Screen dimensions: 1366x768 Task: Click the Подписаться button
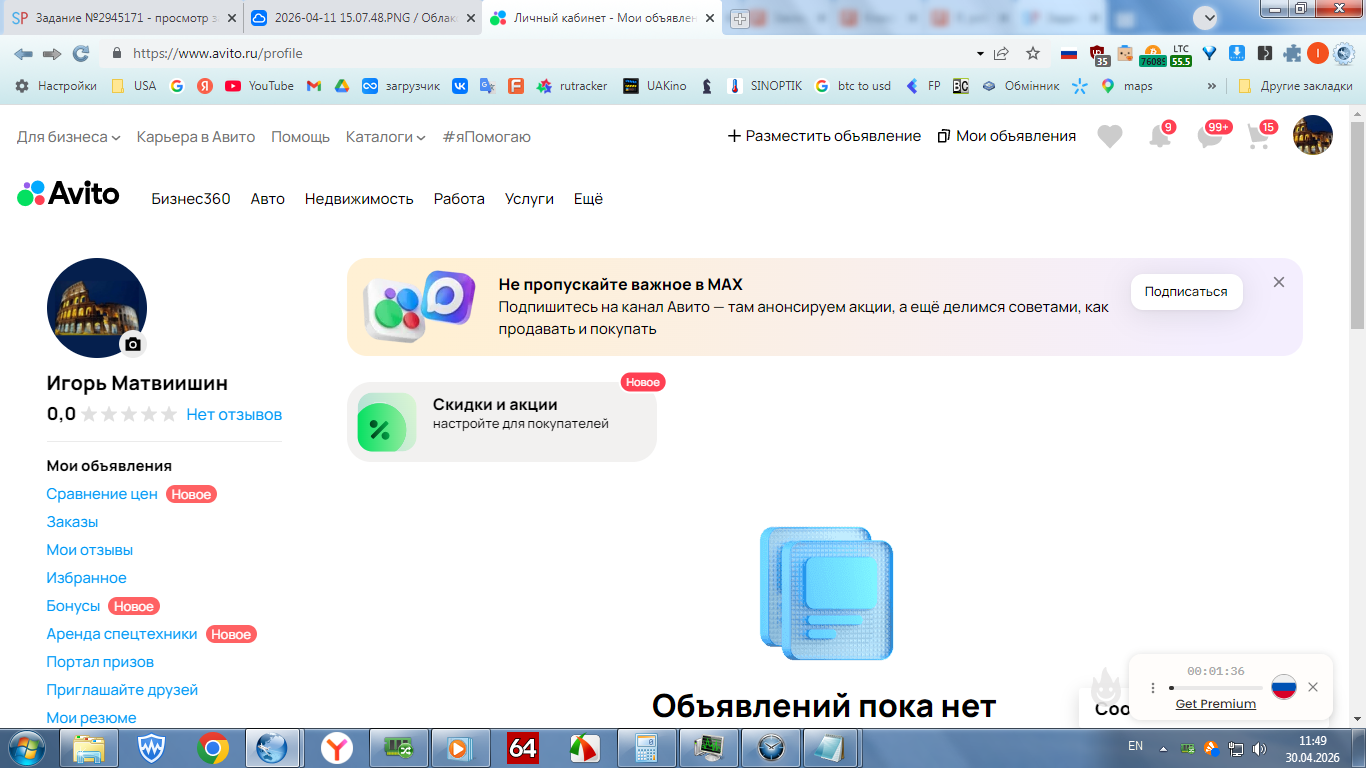pos(1186,292)
